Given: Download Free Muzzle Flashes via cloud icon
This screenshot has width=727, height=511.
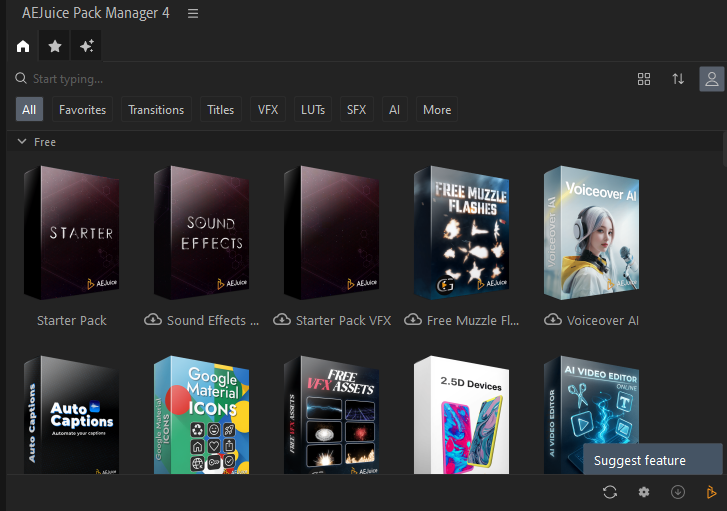Looking at the screenshot, I should (x=413, y=319).
